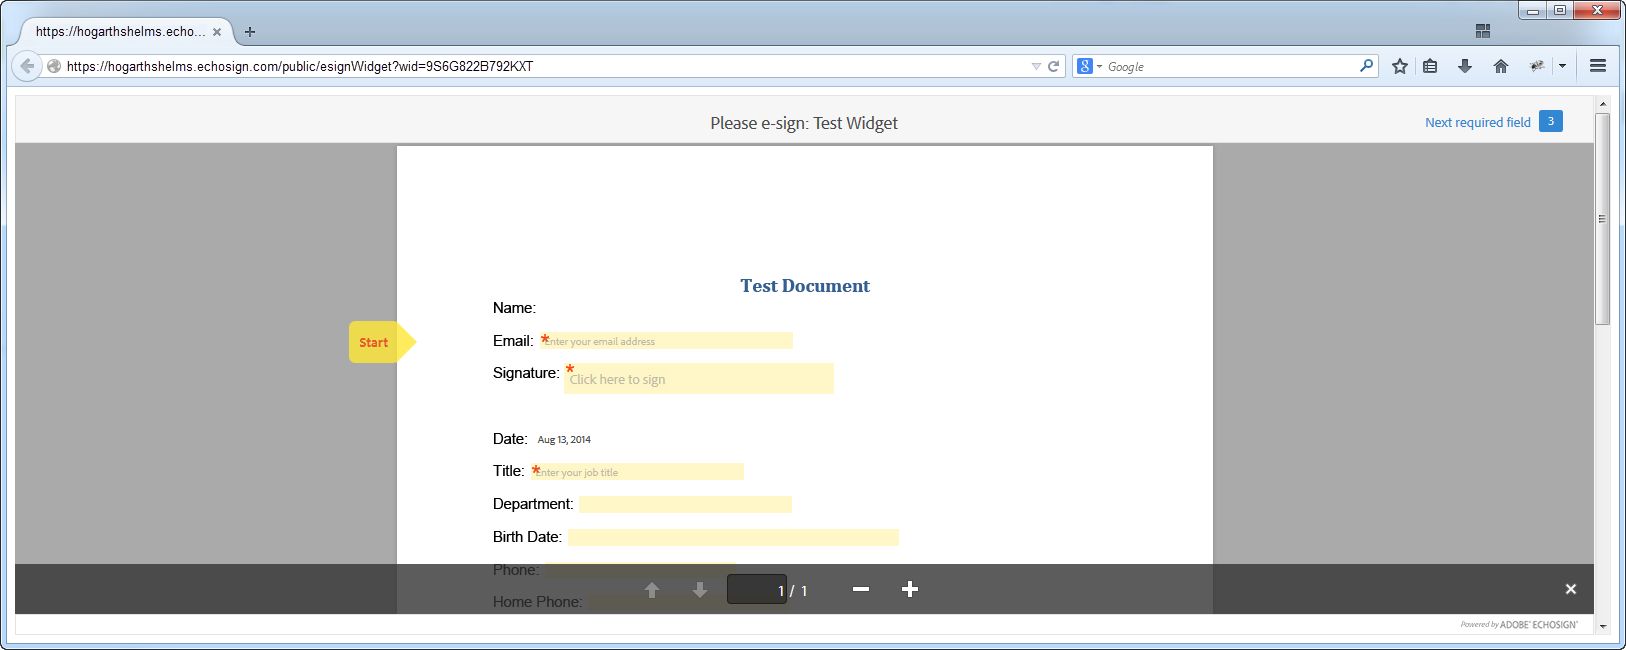1626x650 pixels.
Task: Expand the toolbar add-on dropdown arrow
Action: pos(1562,66)
